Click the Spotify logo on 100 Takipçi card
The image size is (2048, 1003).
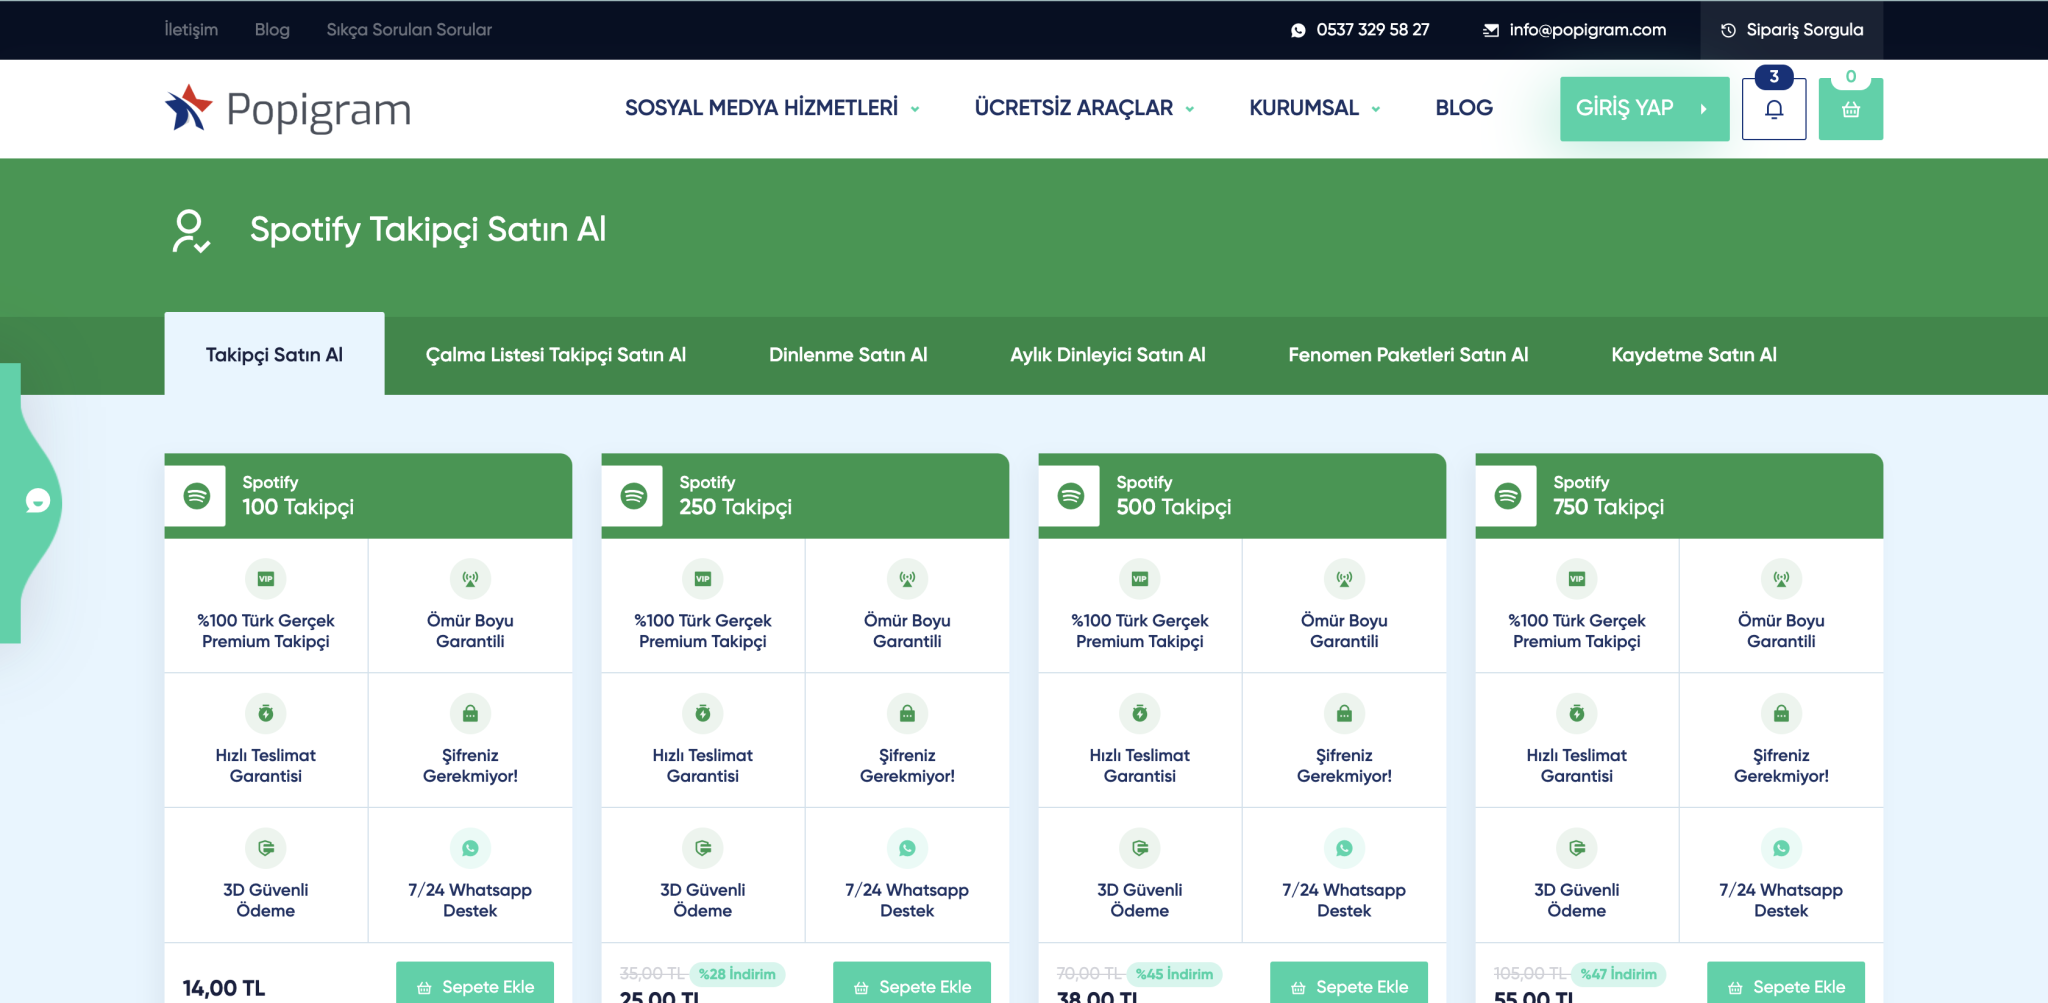(196, 496)
